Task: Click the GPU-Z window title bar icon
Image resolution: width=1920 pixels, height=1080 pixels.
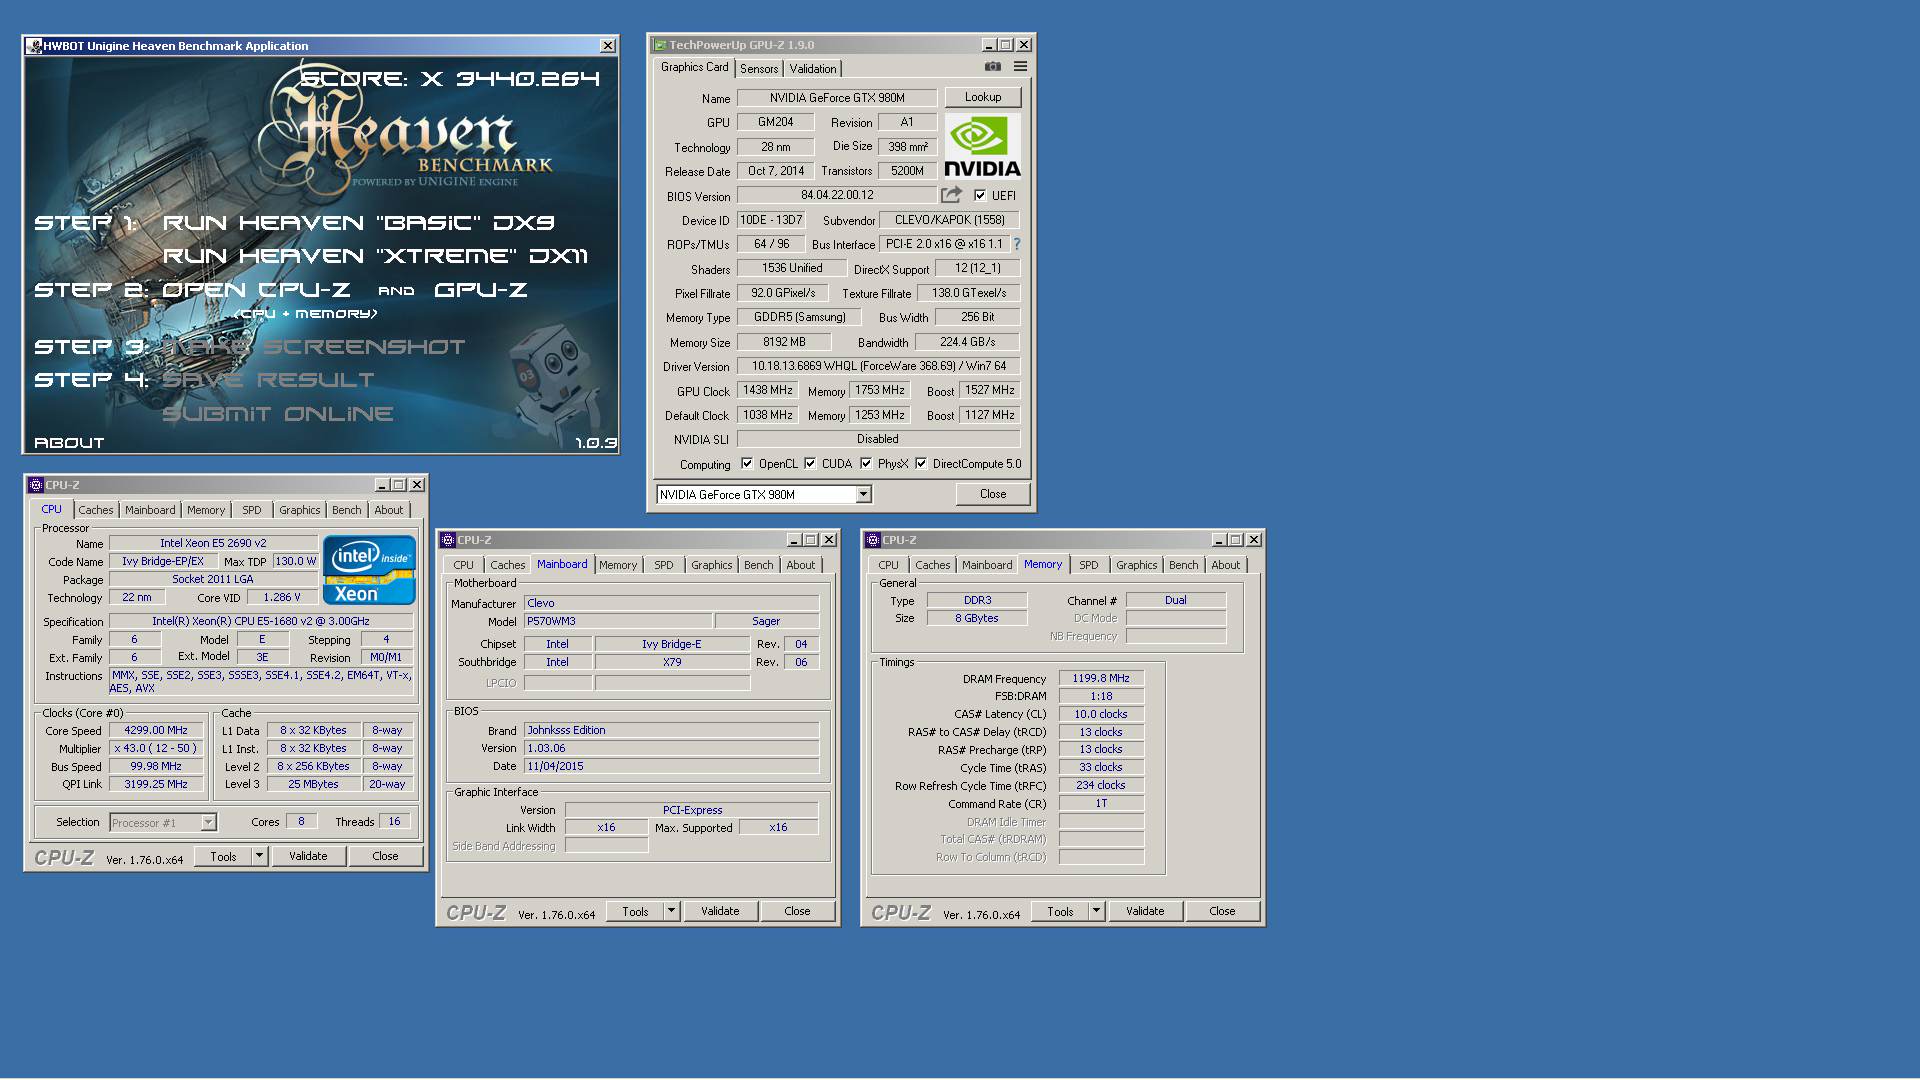Action: click(x=660, y=45)
